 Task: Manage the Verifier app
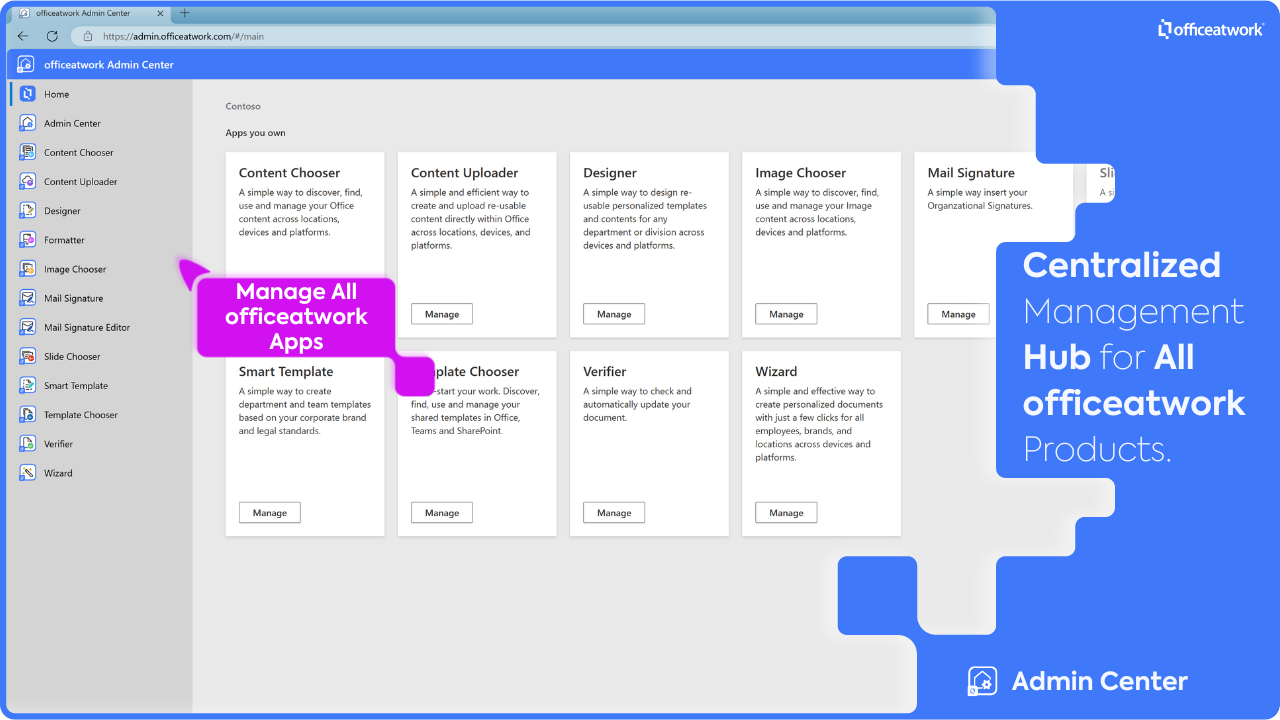pos(614,513)
